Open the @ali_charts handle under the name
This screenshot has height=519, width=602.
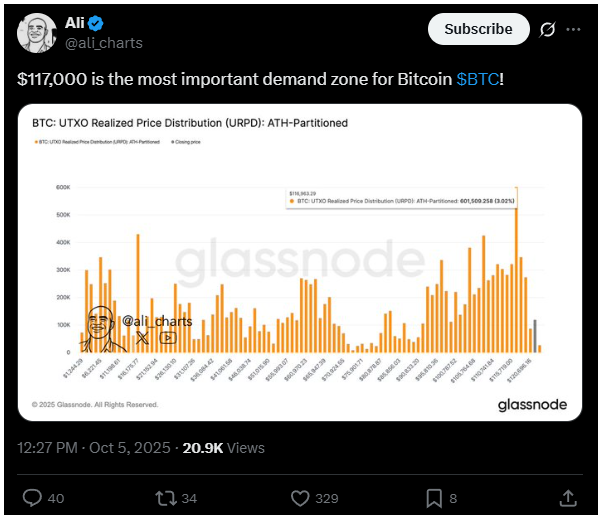click(104, 43)
